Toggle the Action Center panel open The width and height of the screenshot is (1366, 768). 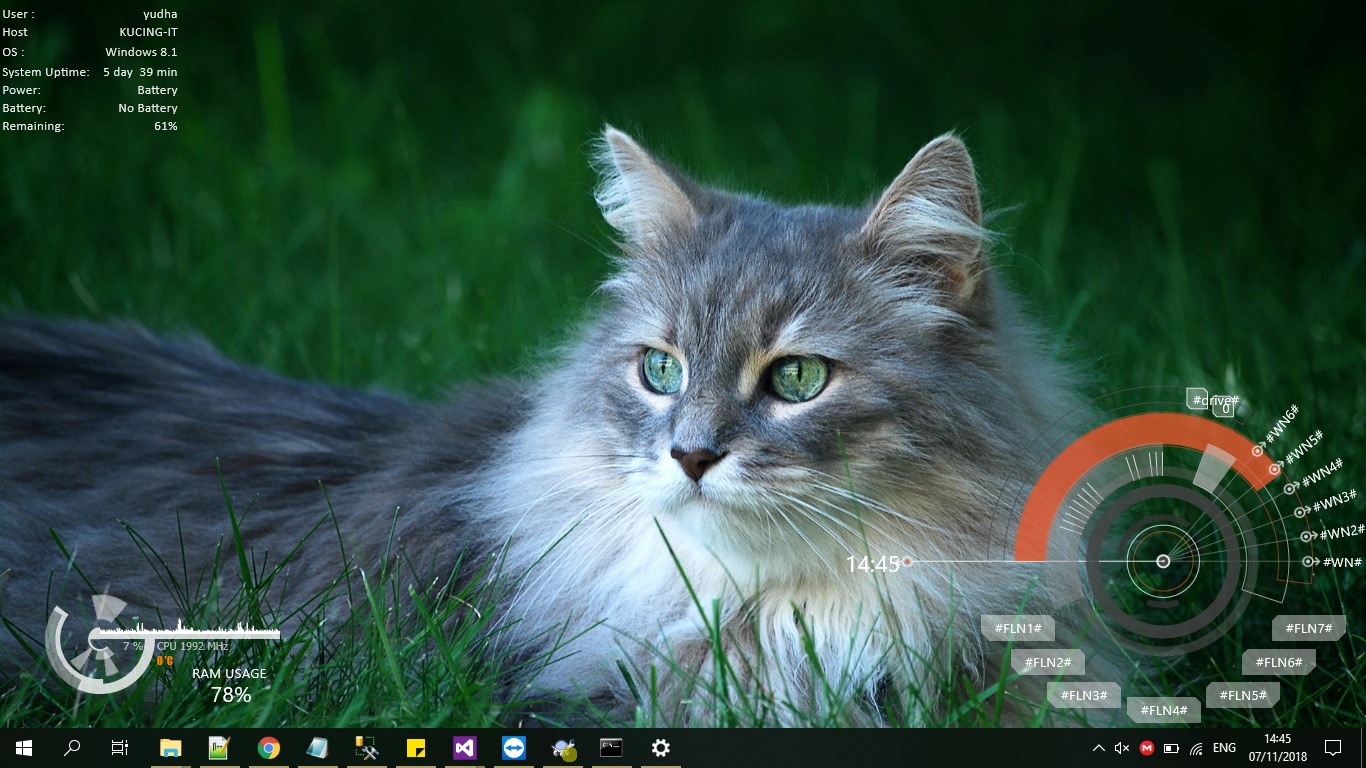1334,747
